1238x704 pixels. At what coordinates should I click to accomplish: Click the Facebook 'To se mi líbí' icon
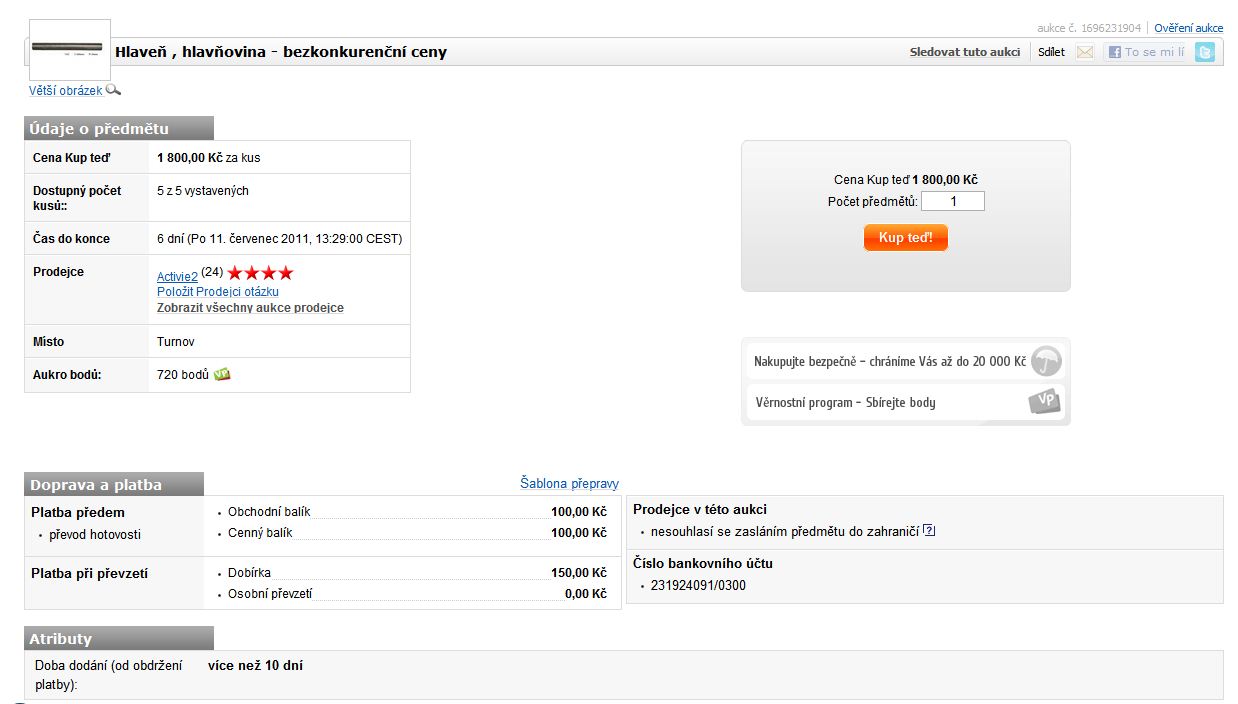(1114, 52)
